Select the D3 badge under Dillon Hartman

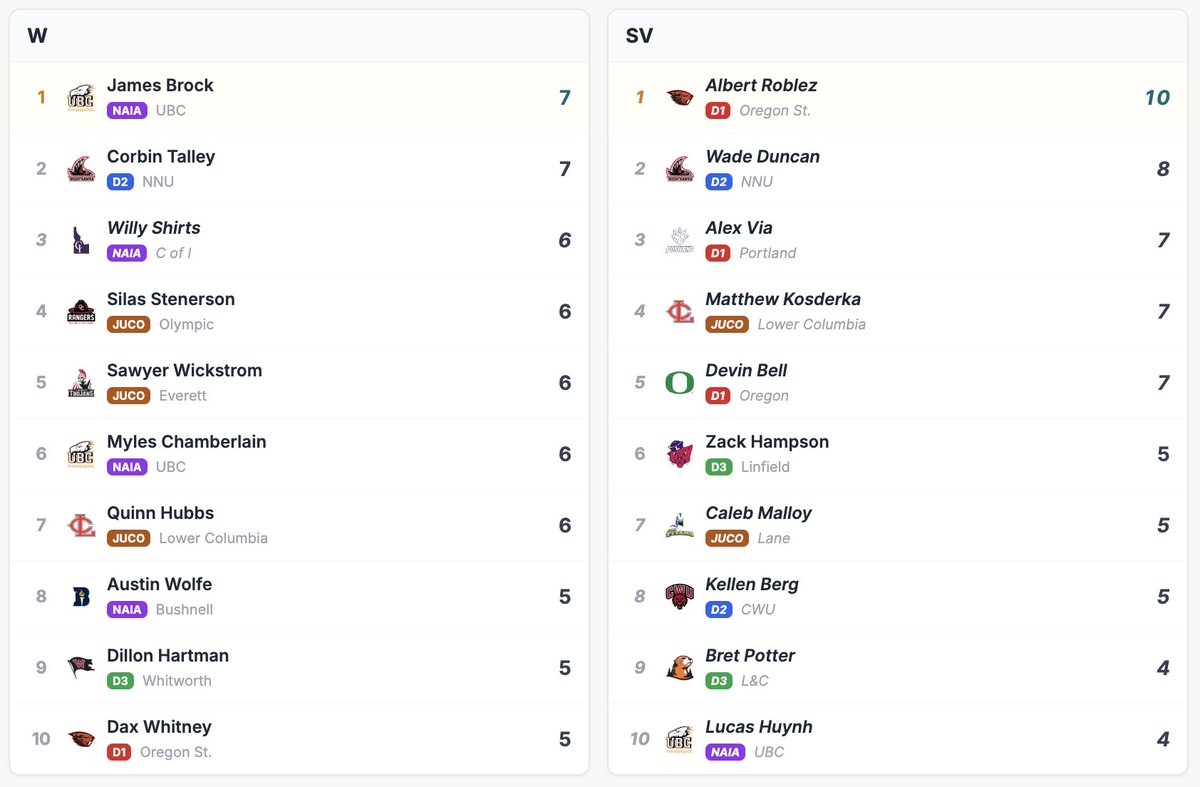[120, 681]
